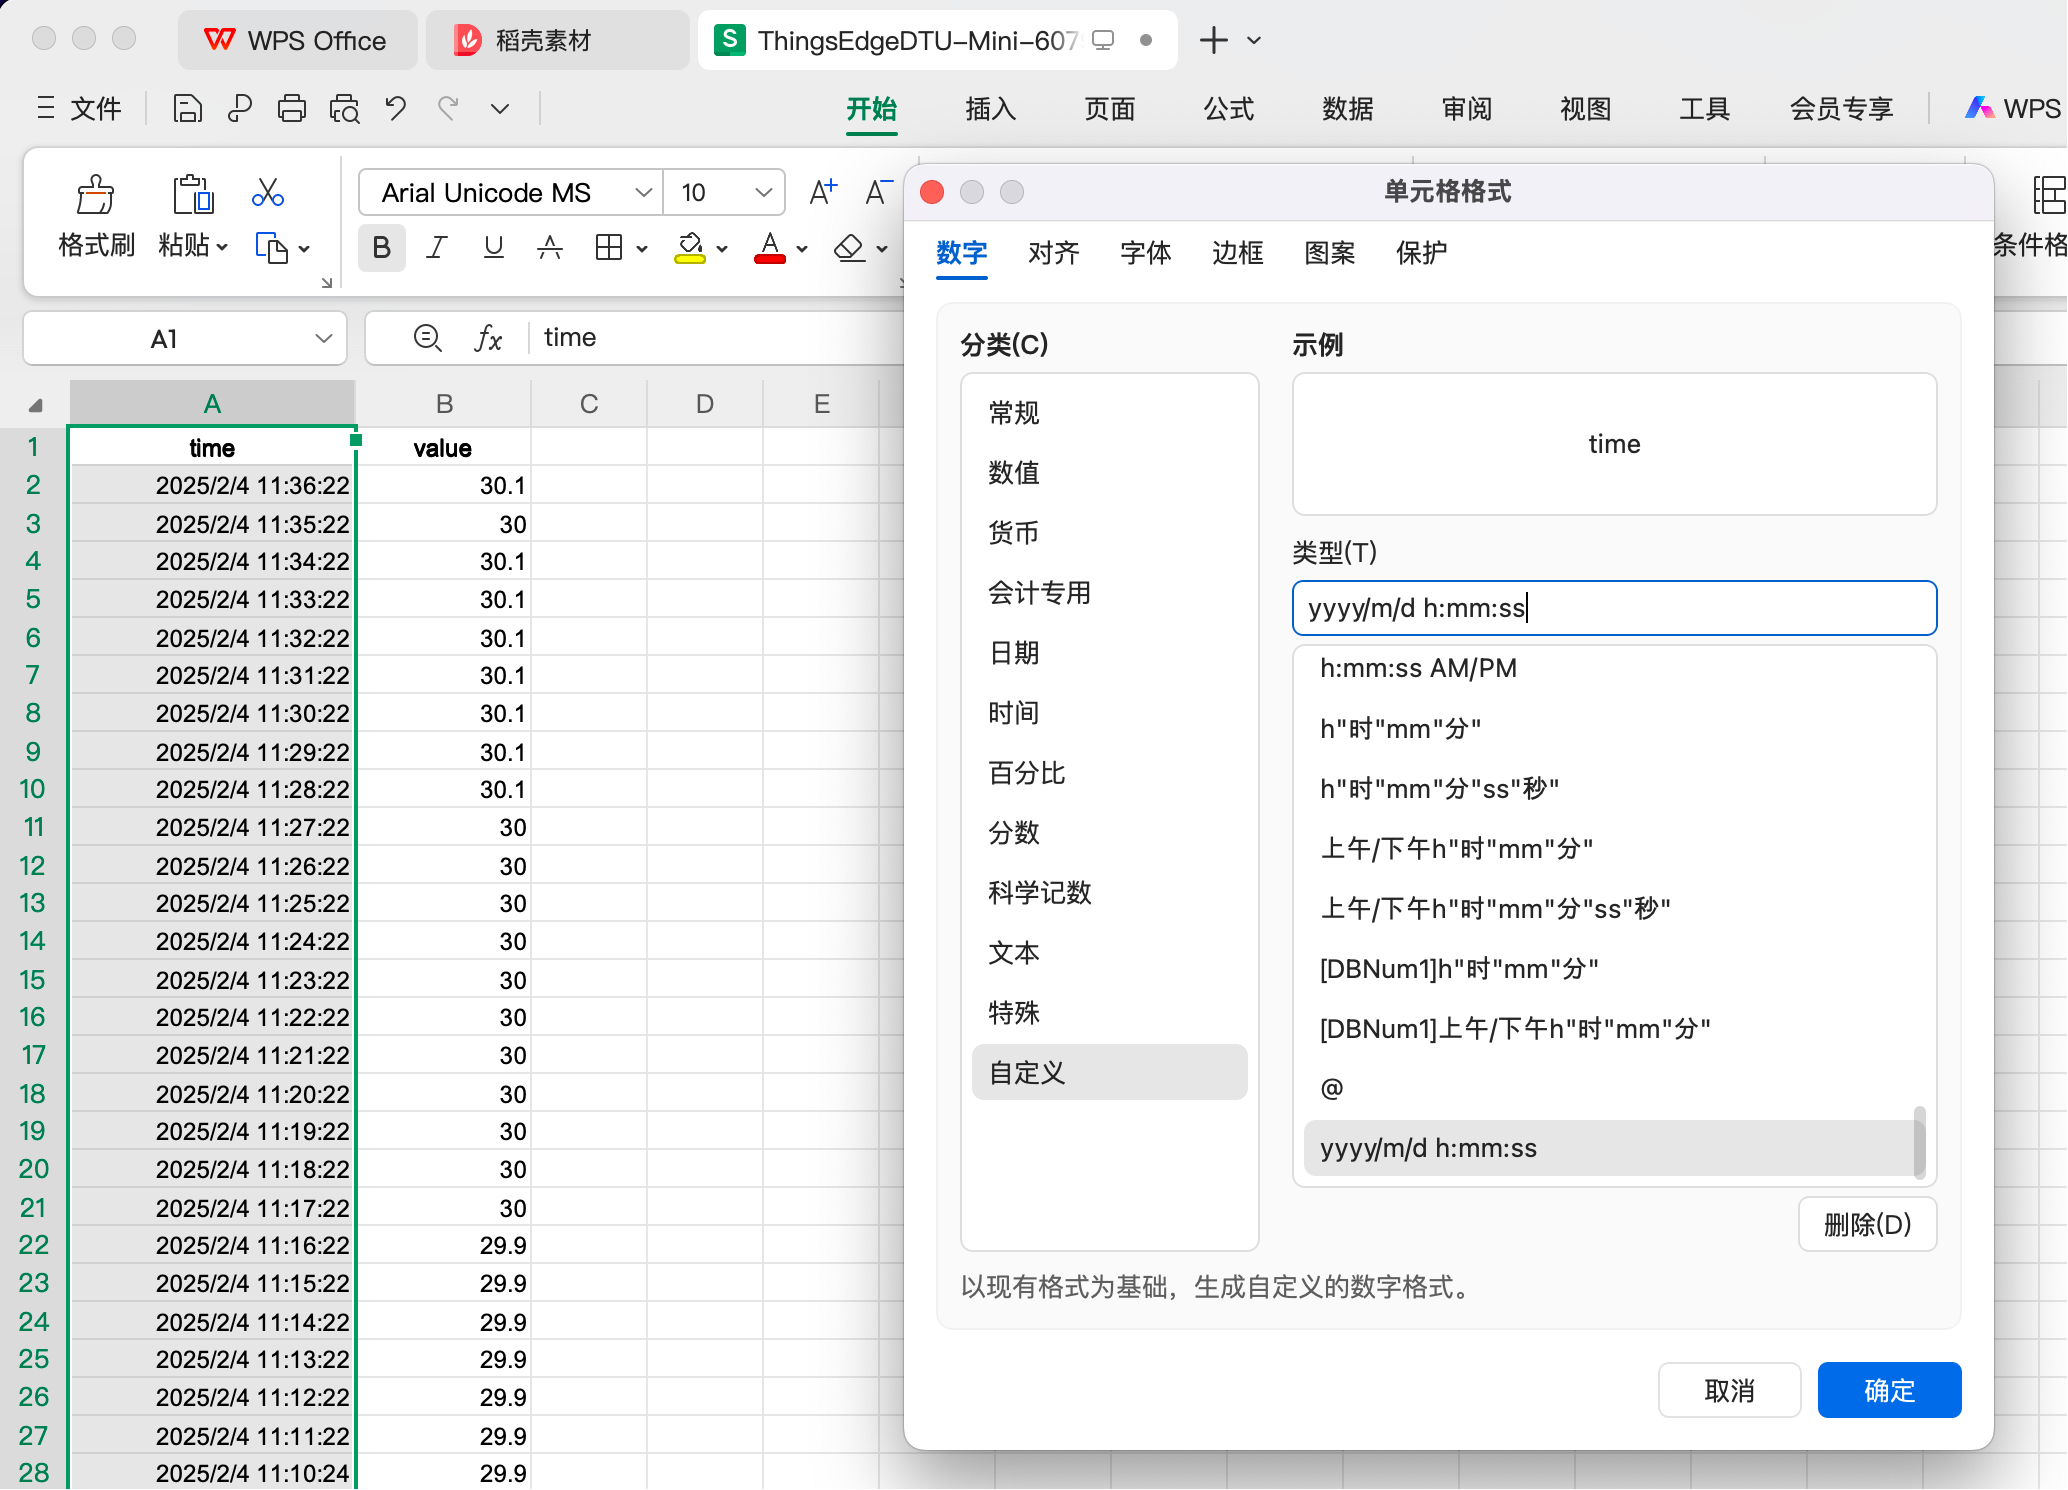Open Print Preview icon
The width and height of the screenshot is (2068, 1490).
coord(344,108)
